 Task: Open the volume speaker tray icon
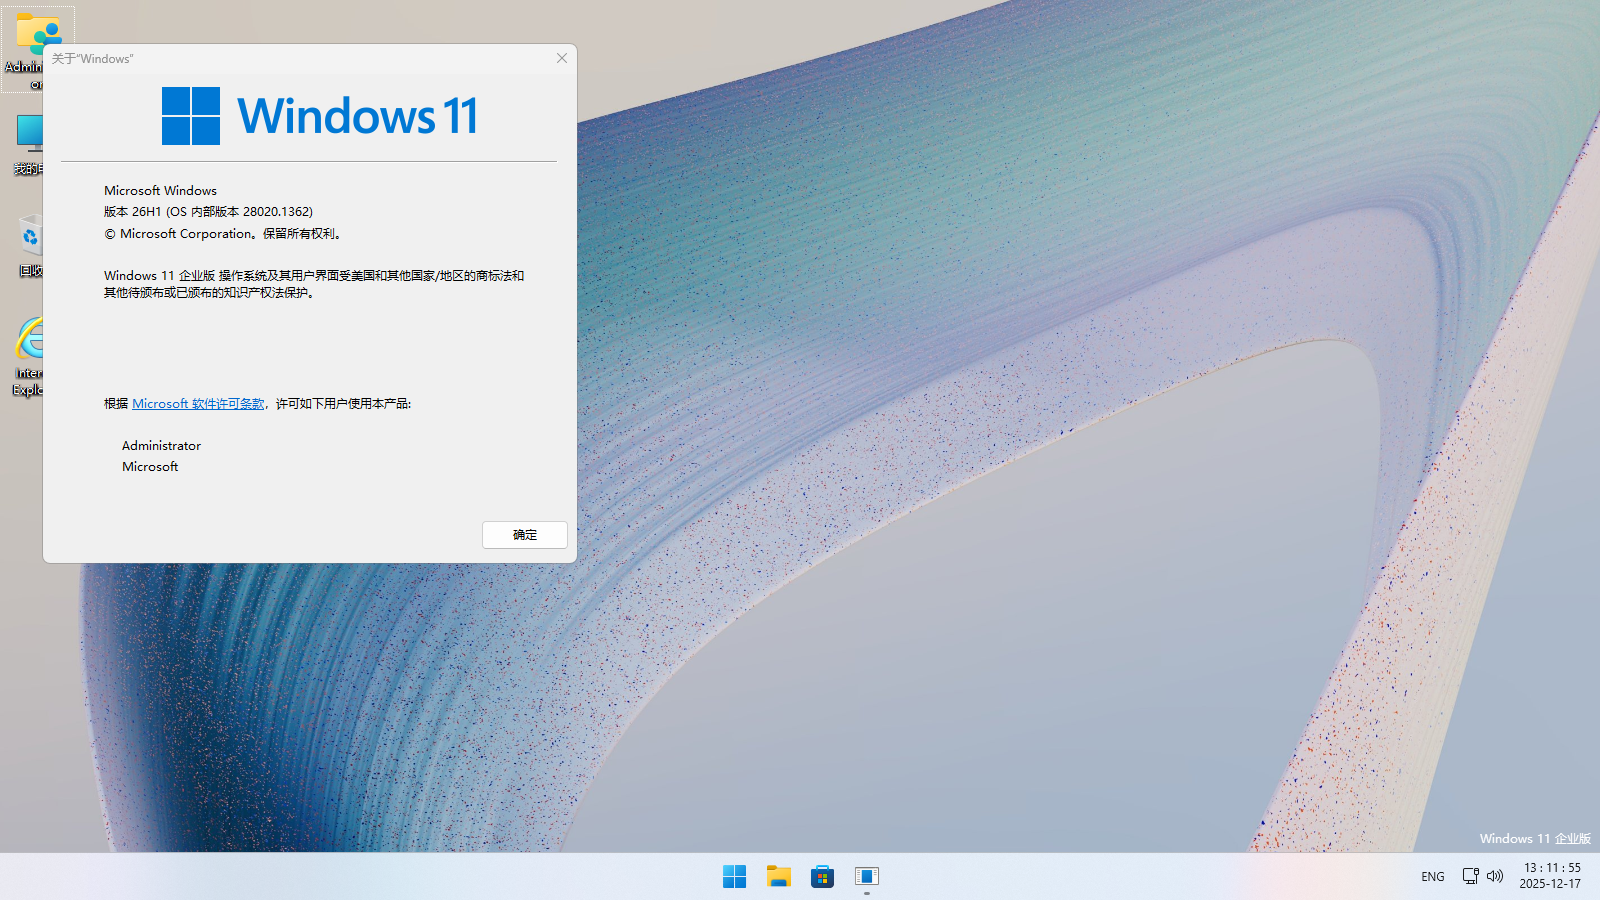tap(1495, 876)
